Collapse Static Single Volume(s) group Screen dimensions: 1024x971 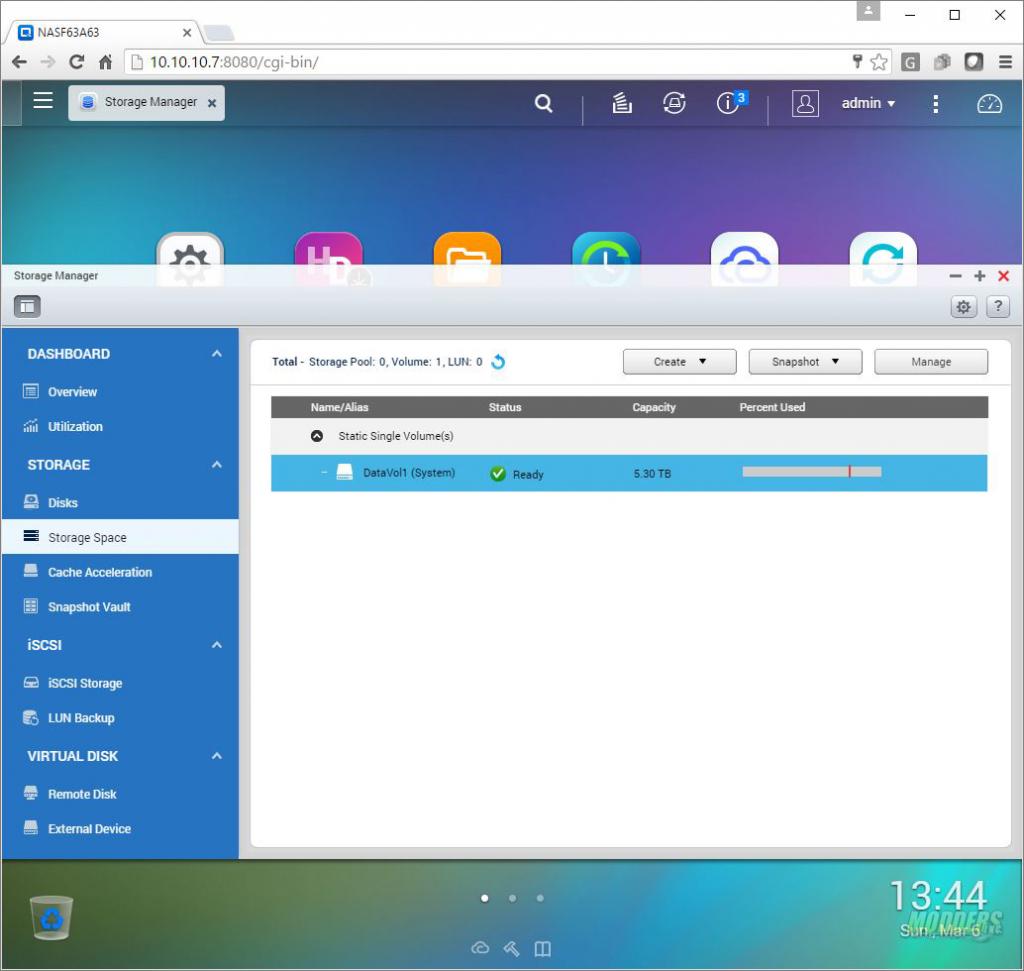tap(317, 436)
